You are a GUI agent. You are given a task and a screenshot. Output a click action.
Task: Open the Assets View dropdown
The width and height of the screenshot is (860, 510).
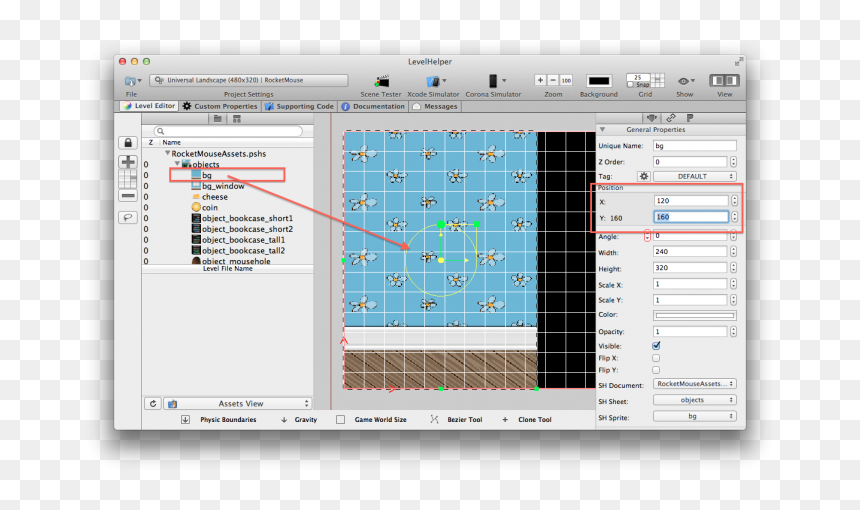pos(237,404)
